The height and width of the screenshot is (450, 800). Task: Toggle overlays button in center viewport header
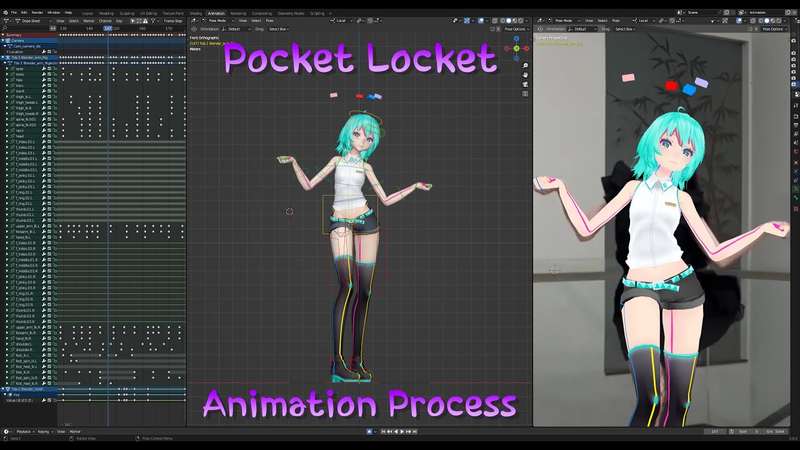click(481, 21)
